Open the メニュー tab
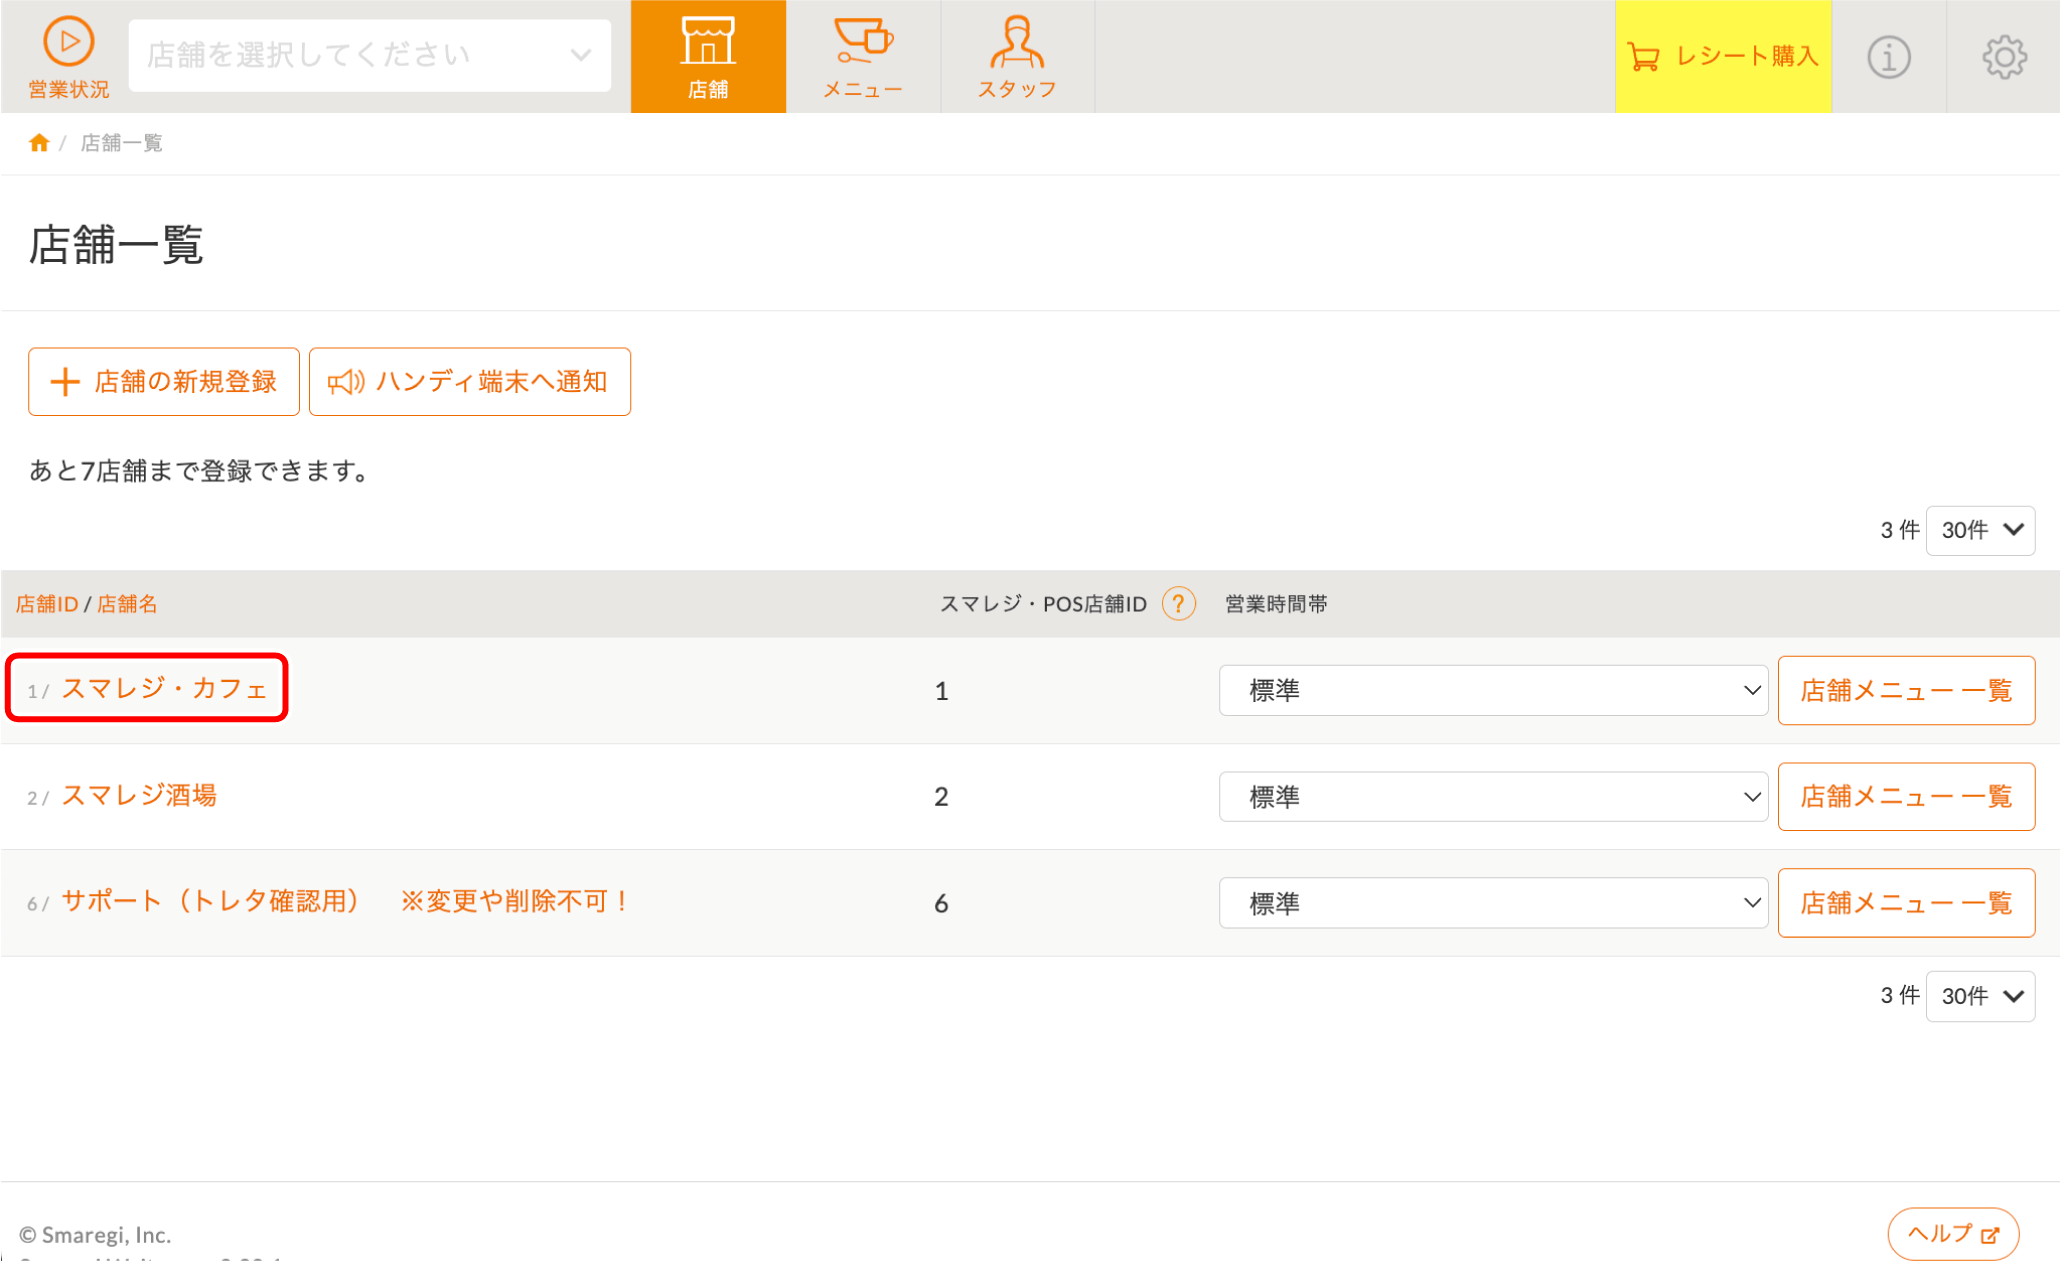Image resolution: width=2060 pixels, height=1261 pixels. click(x=863, y=56)
